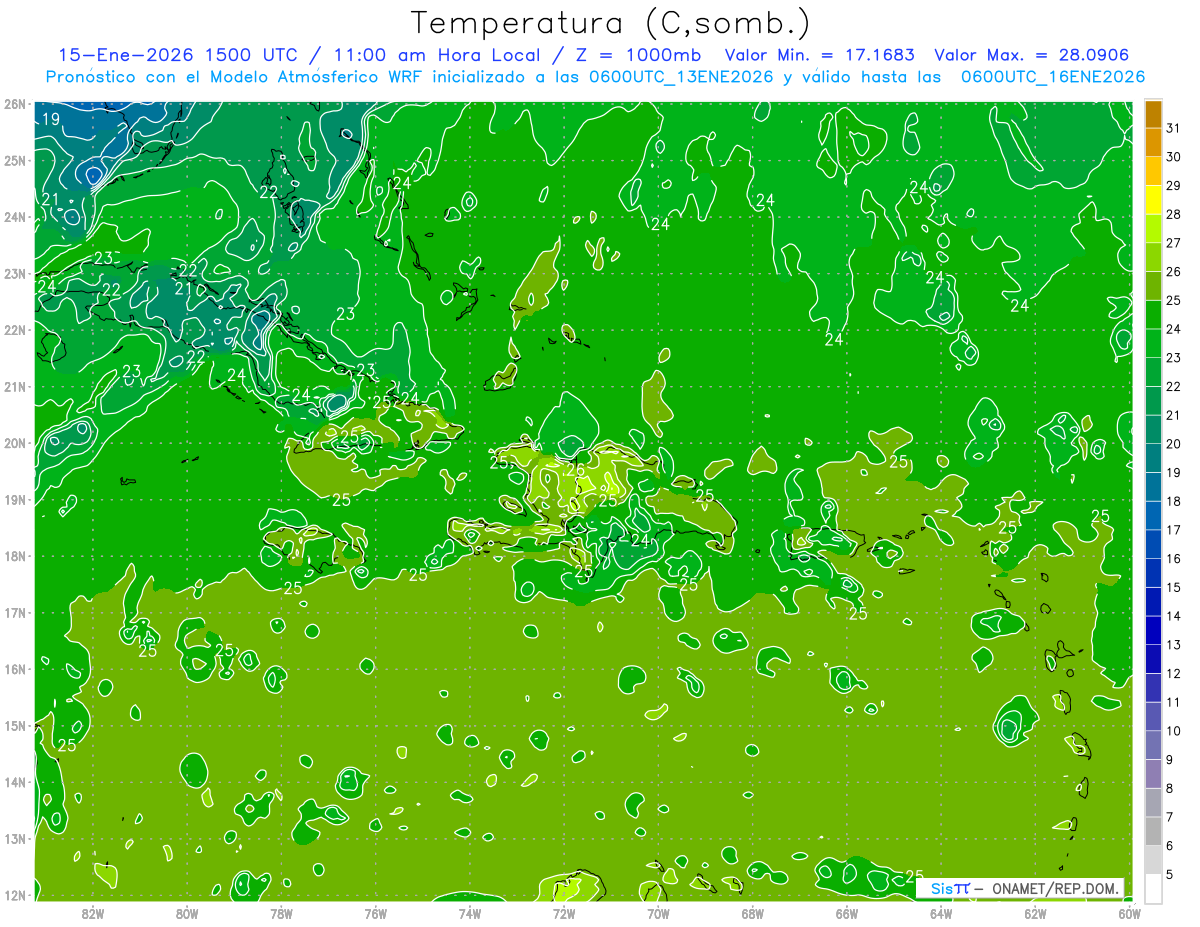Click the '24N' latitude axis label
This screenshot has width=1200, height=927.
tap(15, 217)
